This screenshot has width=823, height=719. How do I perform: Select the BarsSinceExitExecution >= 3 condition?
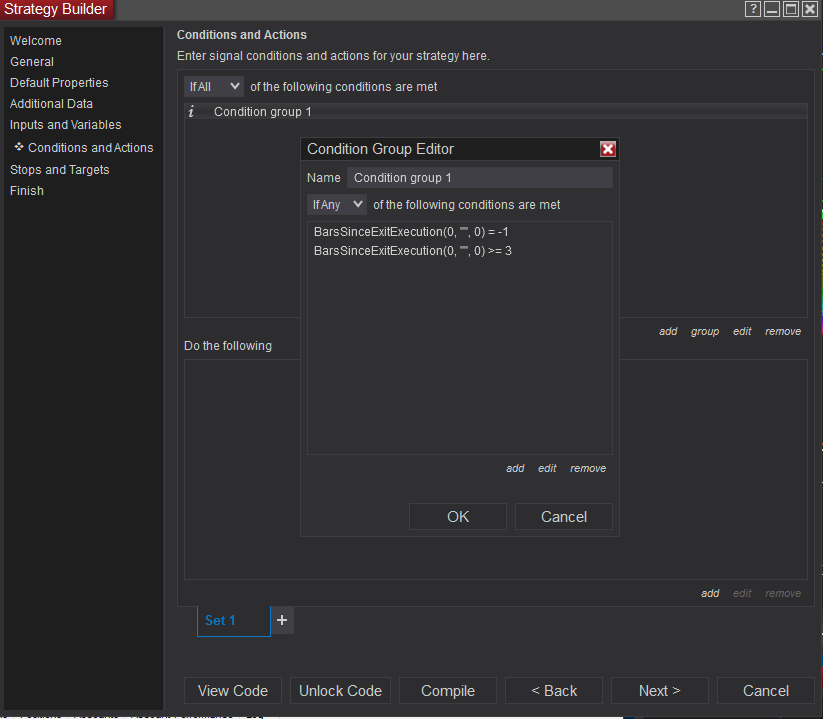pos(413,251)
